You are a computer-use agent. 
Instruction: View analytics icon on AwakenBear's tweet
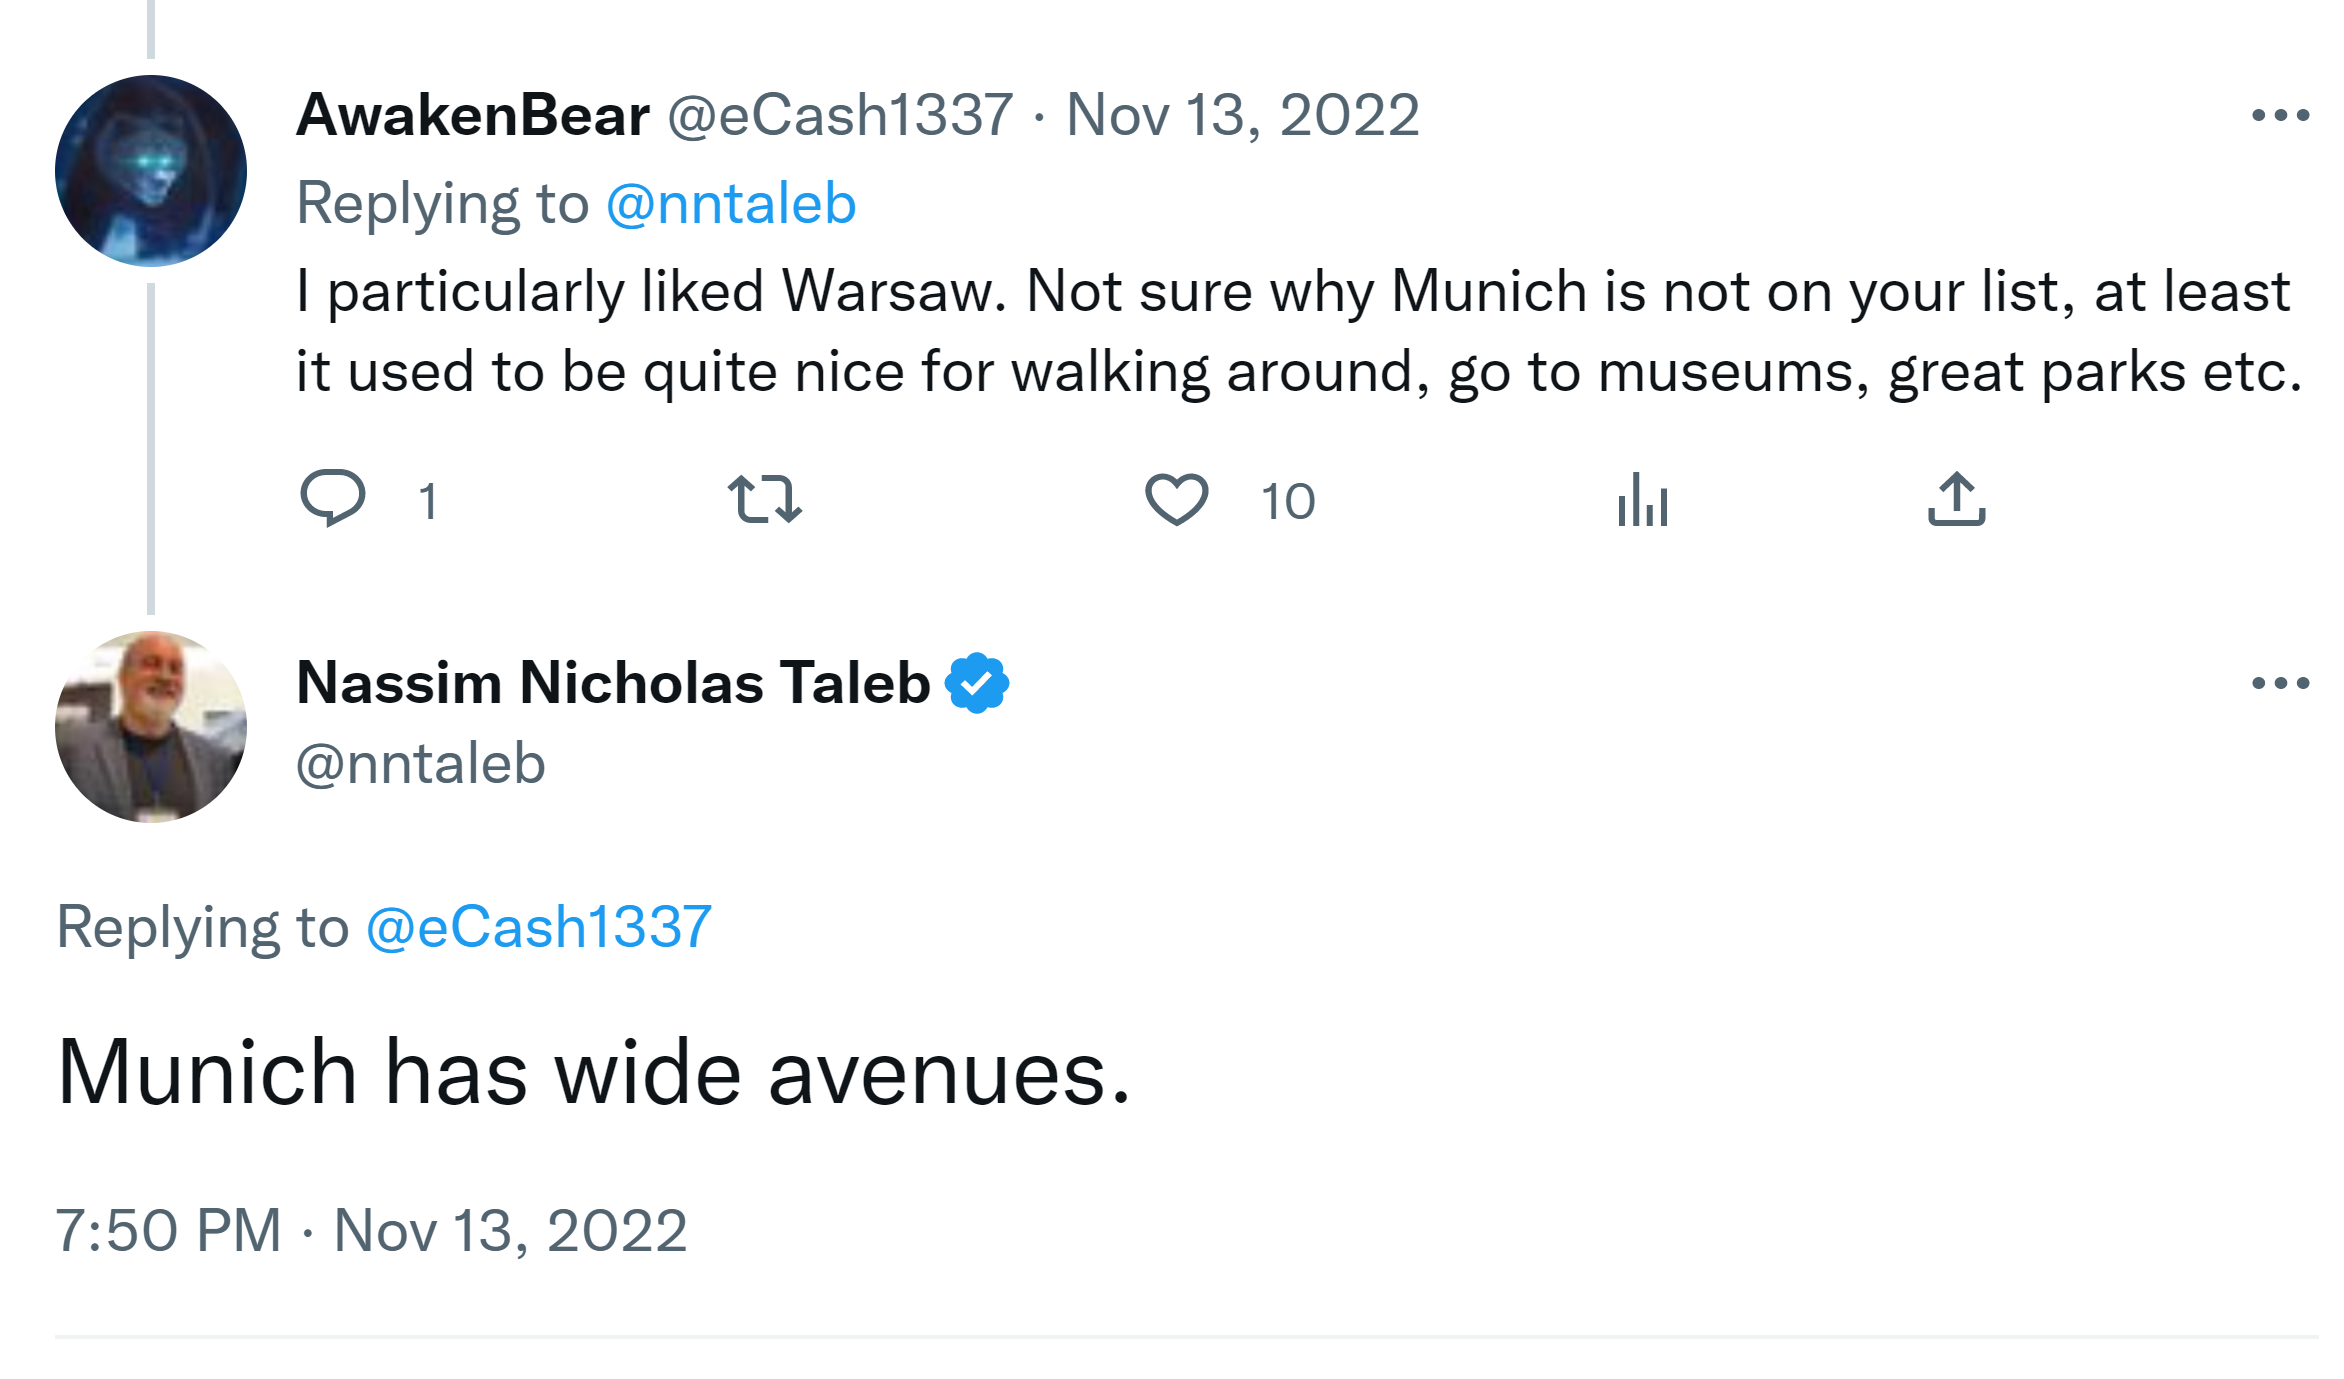click(1642, 499)
